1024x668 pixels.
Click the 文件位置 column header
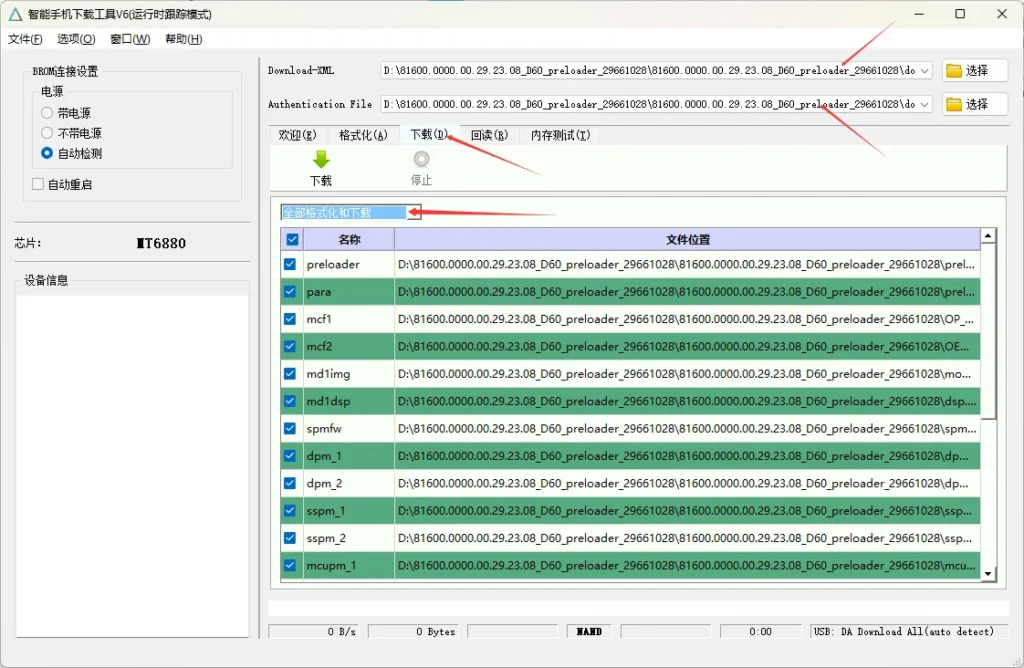688,240
